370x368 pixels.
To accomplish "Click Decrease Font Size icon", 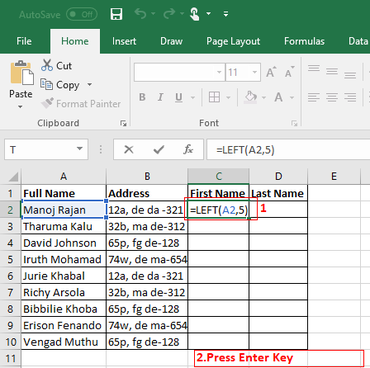I will (x=290, y=72).
